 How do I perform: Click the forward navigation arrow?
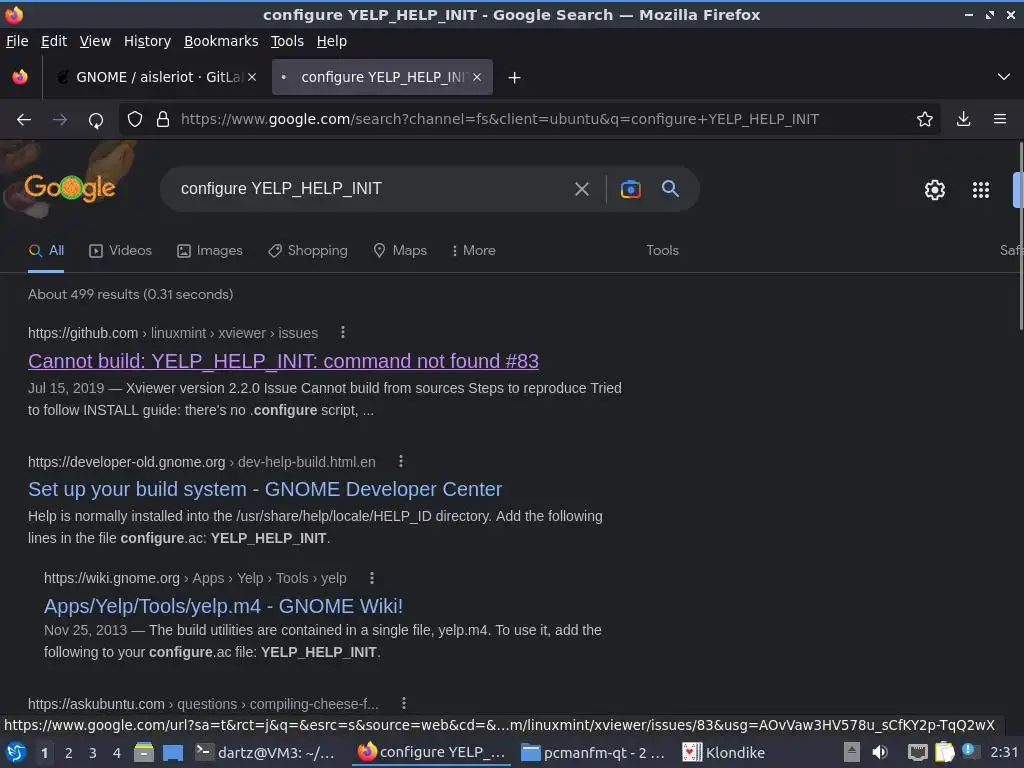[60, 120]
